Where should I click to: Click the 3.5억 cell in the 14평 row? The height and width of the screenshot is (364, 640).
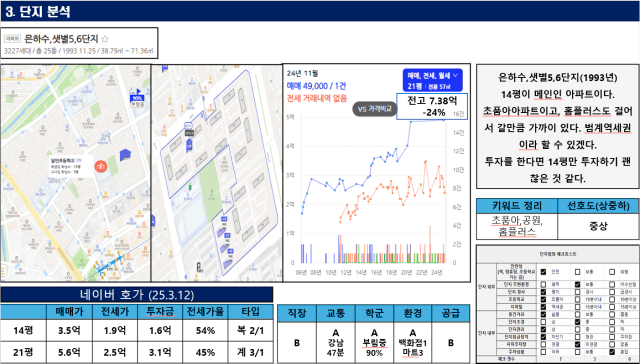click(x=69, y=330)
